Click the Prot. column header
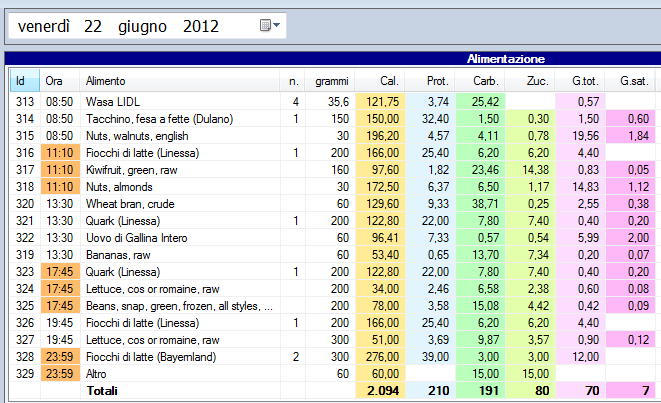This screenshot has width=661, height=403. coord(430,81)
